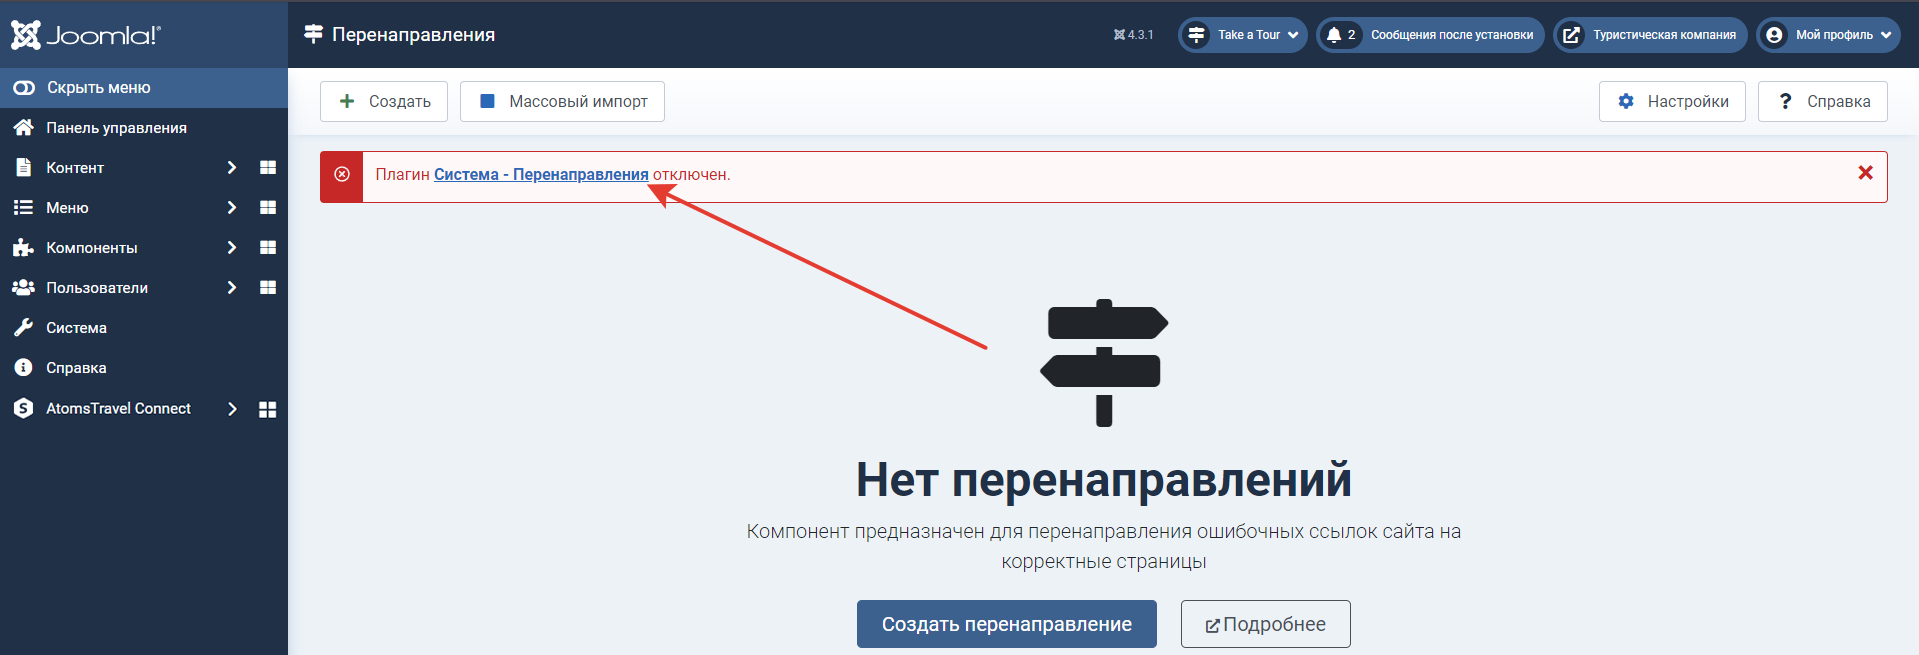Click the Массовый импорт button

pyautogui.click(x=562, y=101)
